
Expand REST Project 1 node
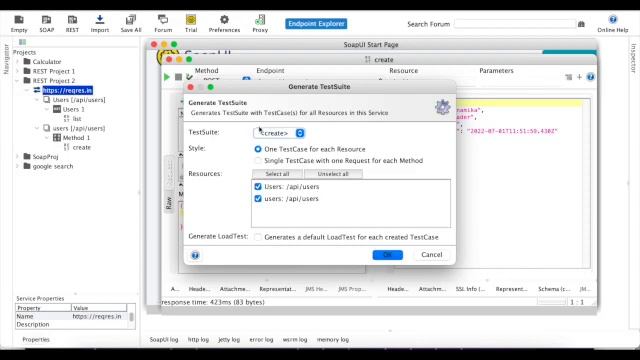[x=18, y=71]
